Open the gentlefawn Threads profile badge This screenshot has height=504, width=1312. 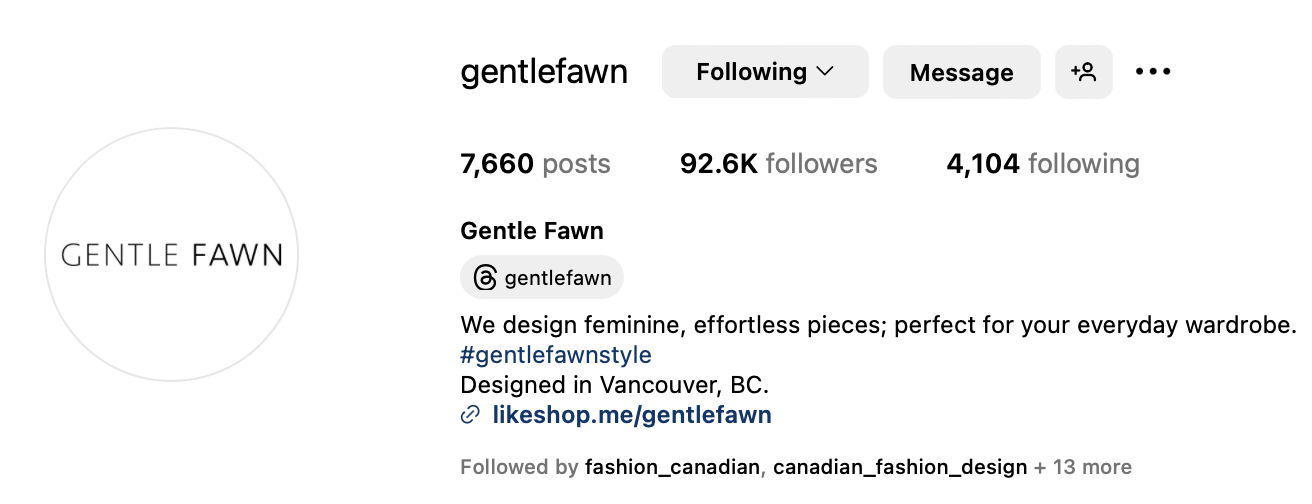pos(542,278)
